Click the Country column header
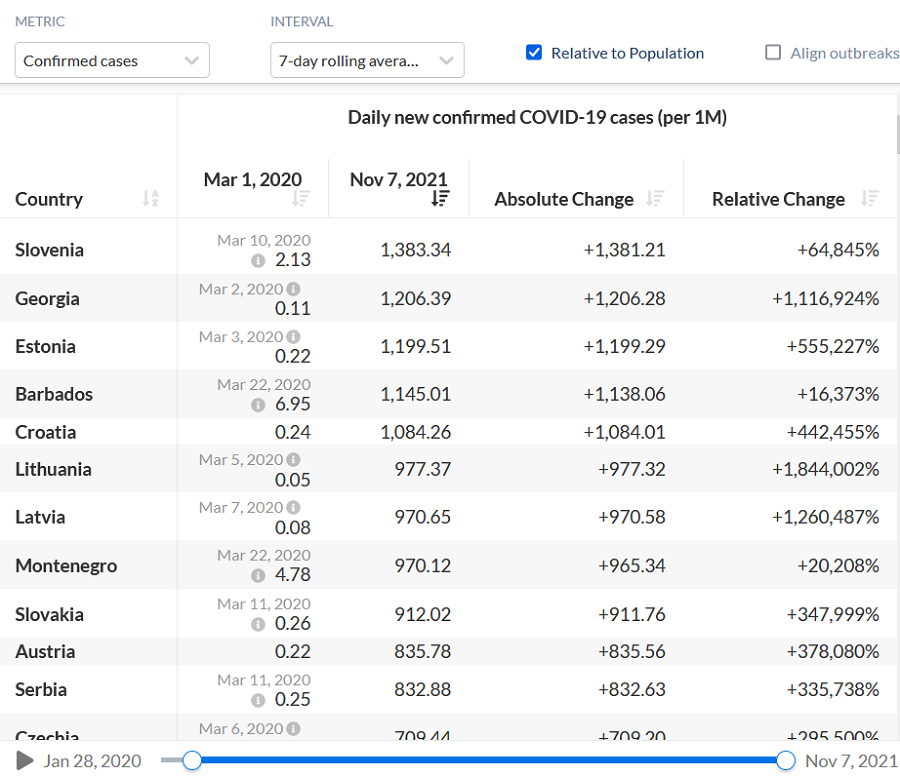 [49, 199]
